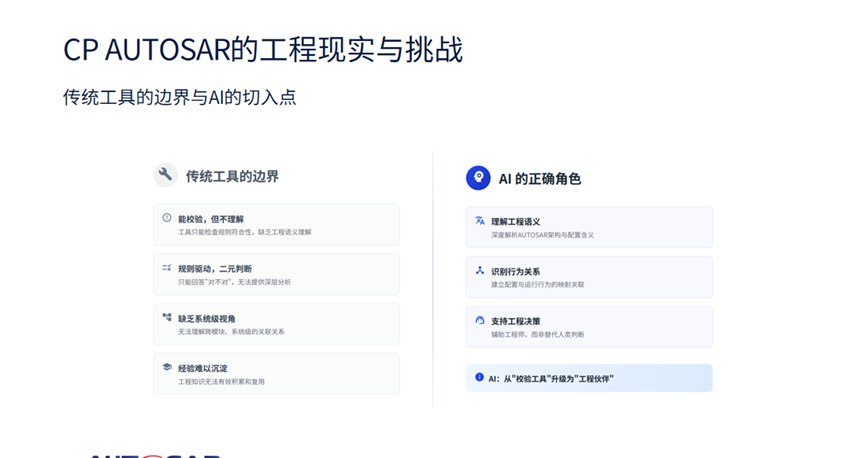Click the translate icon beside 理解工程语义
This screenshot has width=865, height=458.
(480, 221)
